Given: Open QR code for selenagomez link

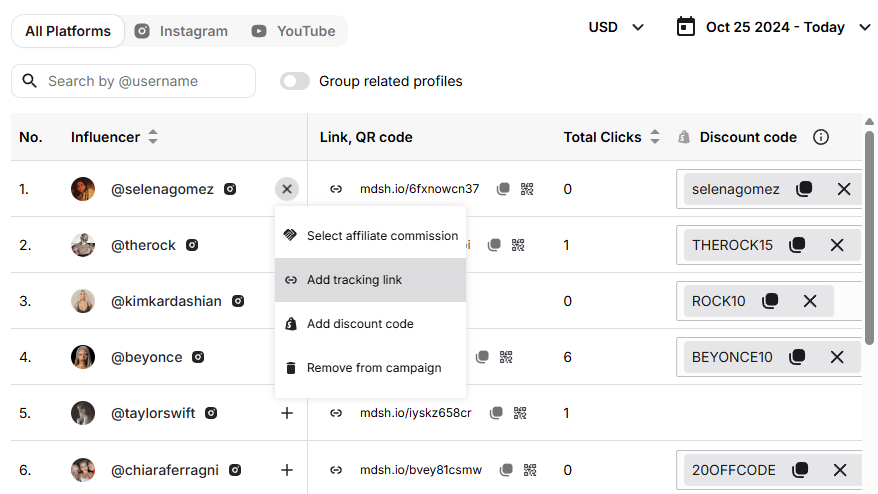Looking at the screenshot, I should [527, 189].
